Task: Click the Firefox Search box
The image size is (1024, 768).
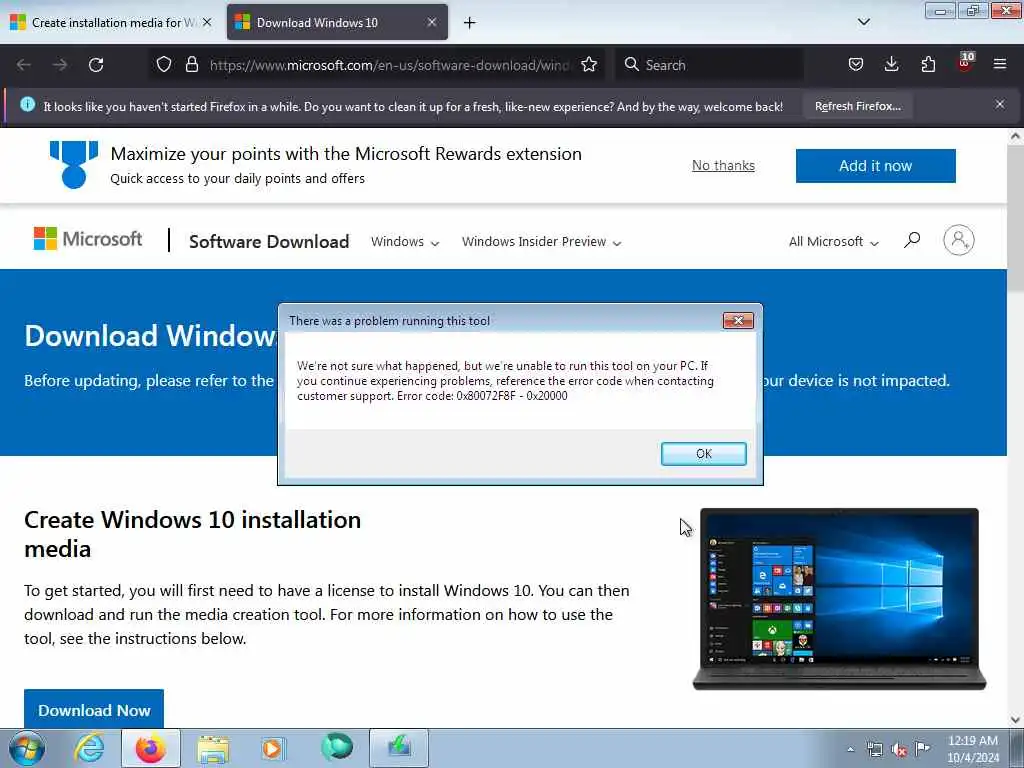Action: tap(709, 65)
